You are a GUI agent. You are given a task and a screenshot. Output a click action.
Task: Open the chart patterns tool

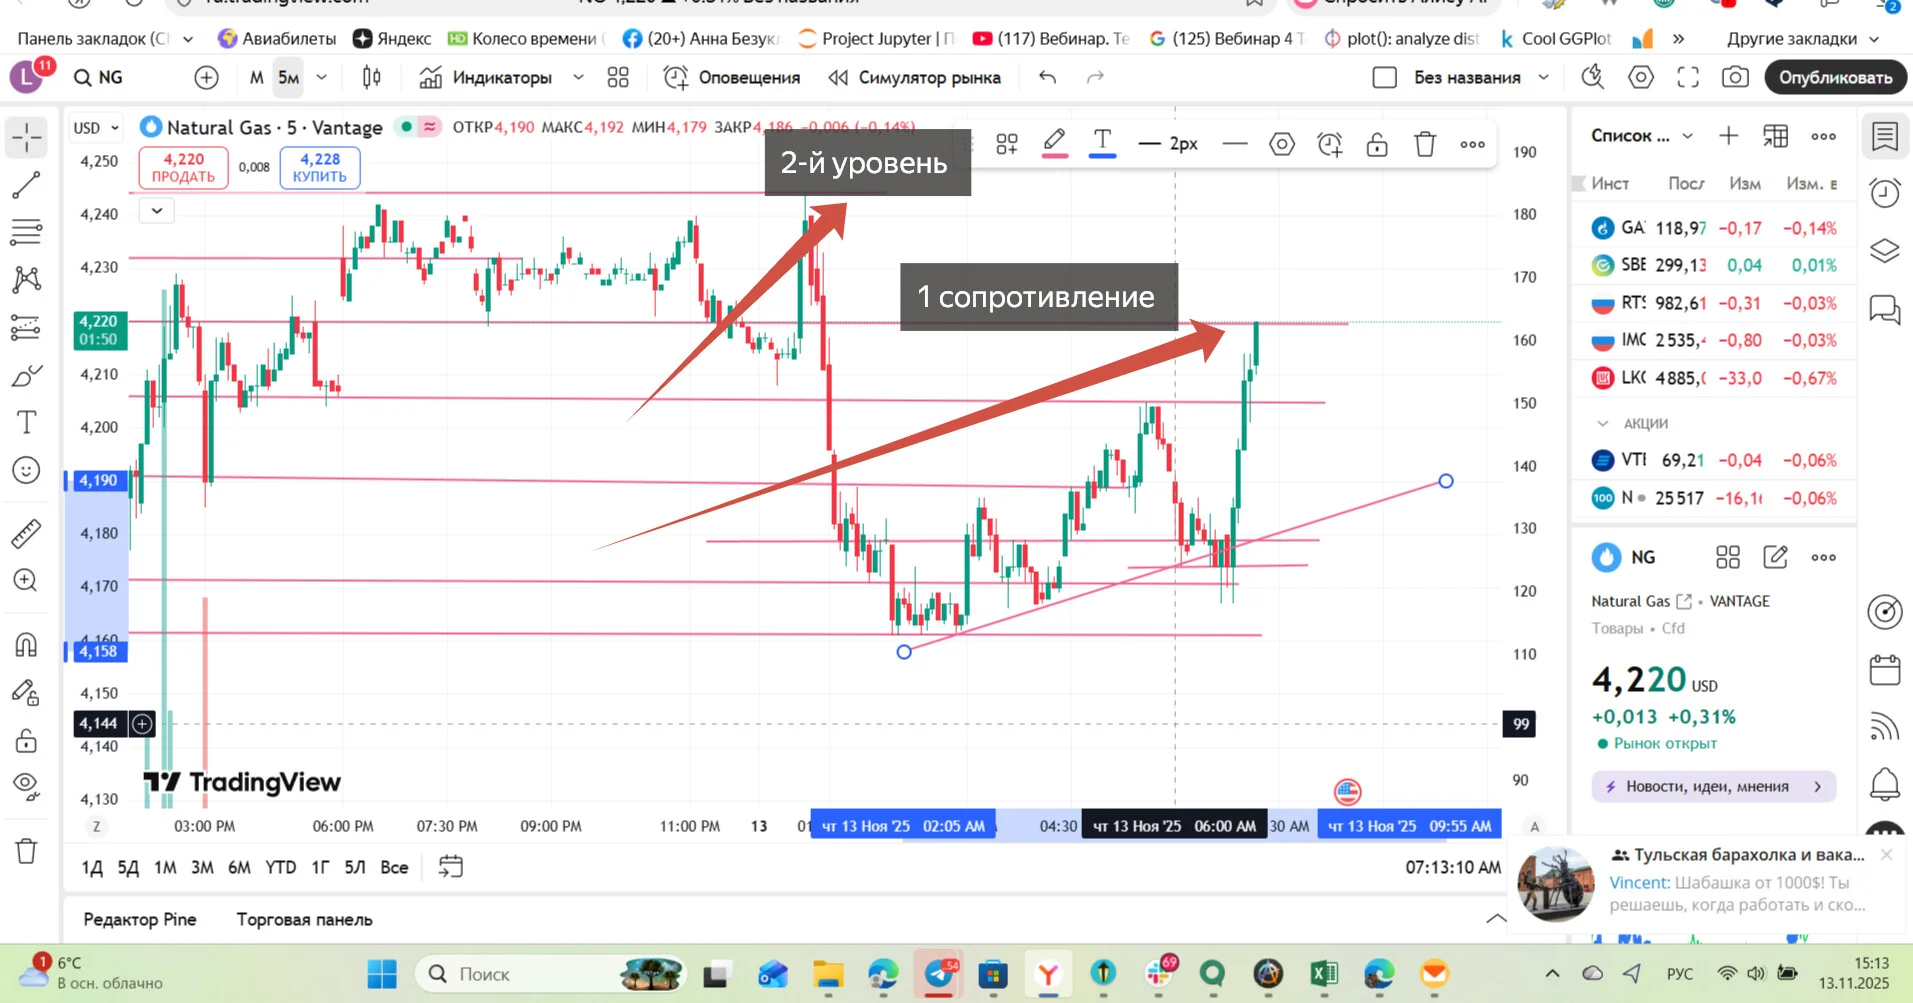(27, 279)
